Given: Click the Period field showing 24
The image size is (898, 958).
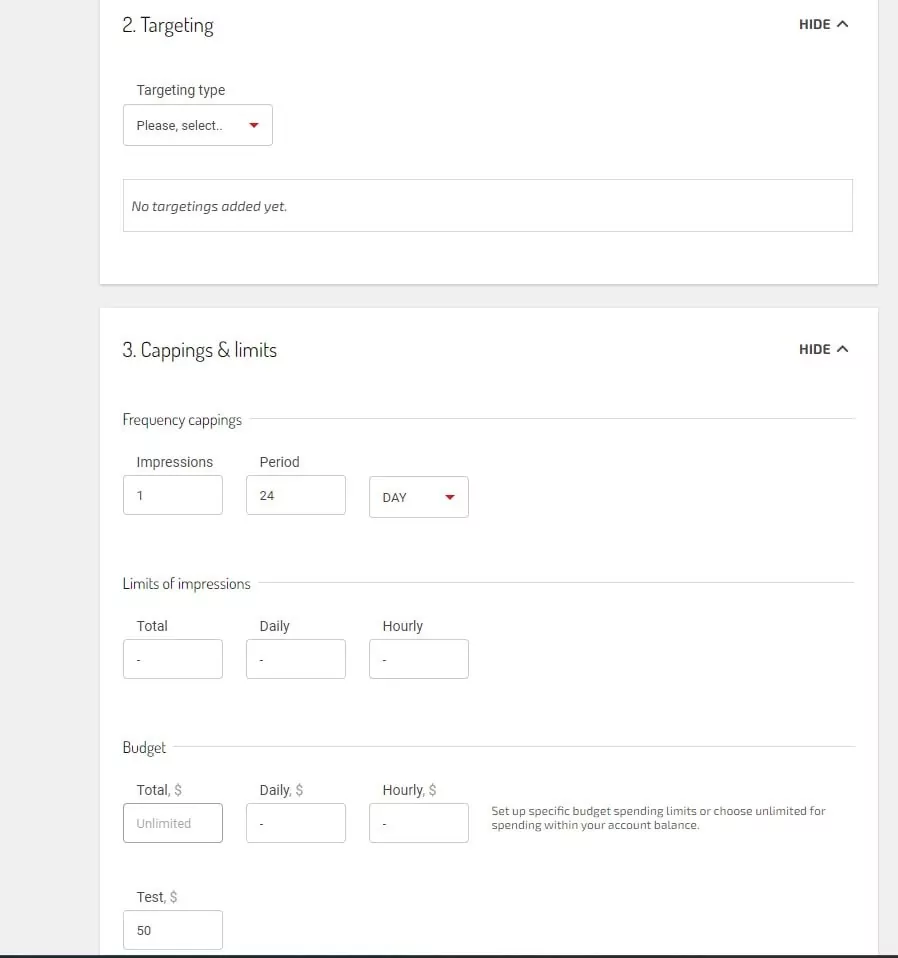Looking at the screenshot, I should 295,495.
